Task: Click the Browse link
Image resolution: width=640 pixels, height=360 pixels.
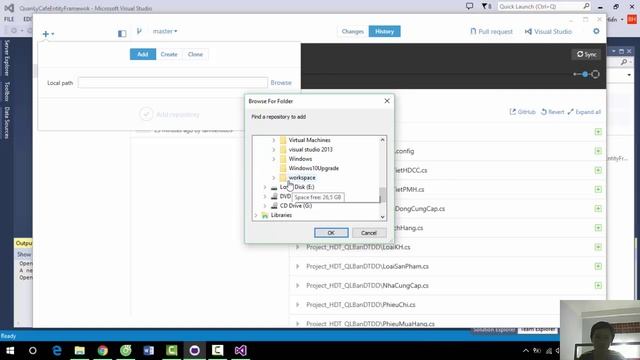Action: click(x=281, y=83)
